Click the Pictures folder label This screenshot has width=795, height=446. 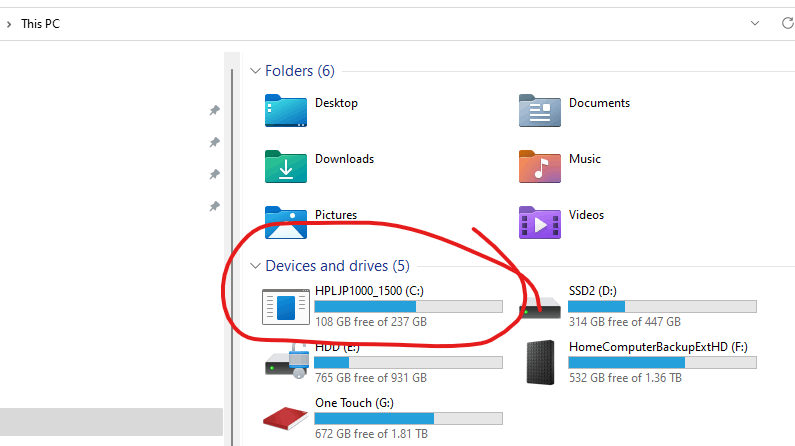pos(336,215)
